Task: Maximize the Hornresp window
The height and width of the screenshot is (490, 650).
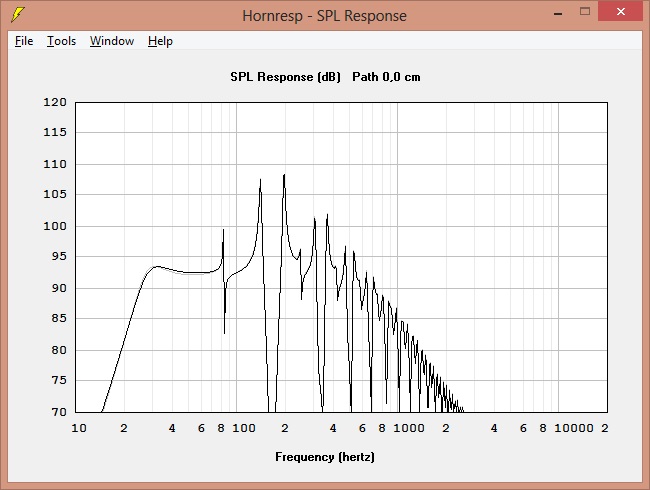Action: point(585,12)
